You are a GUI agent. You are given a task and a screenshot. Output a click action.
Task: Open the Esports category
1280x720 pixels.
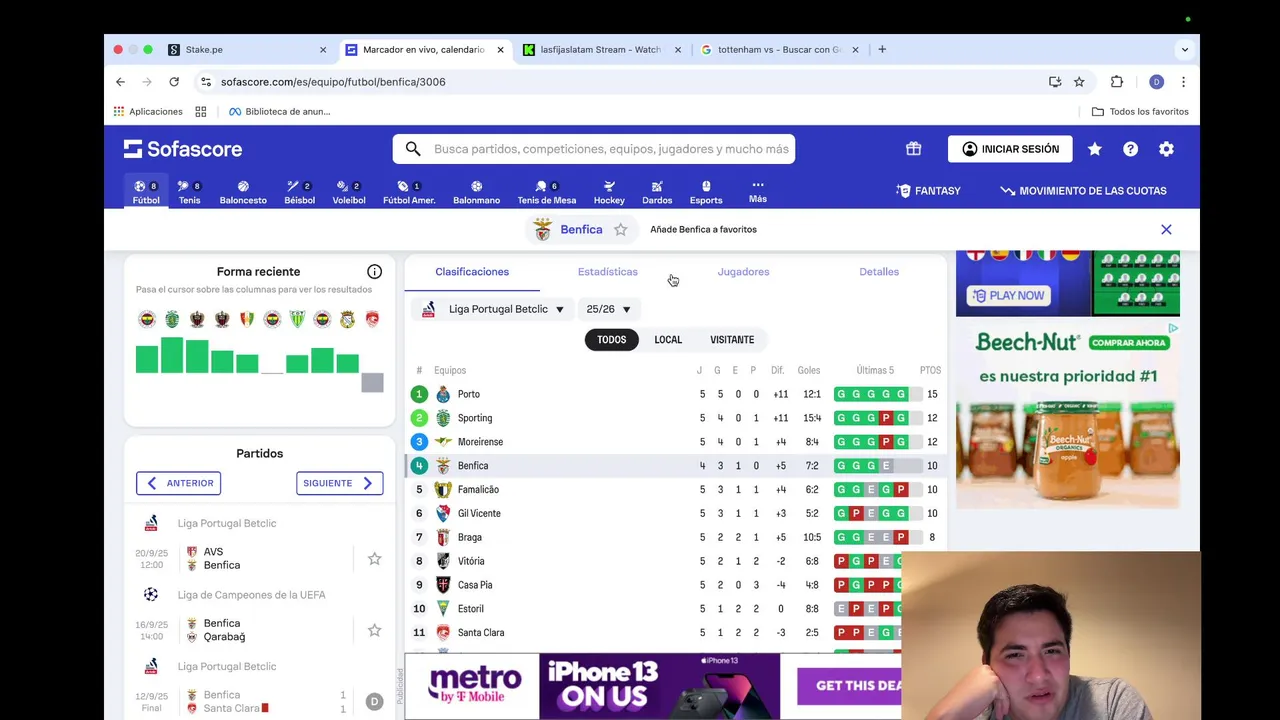[706, 192]
